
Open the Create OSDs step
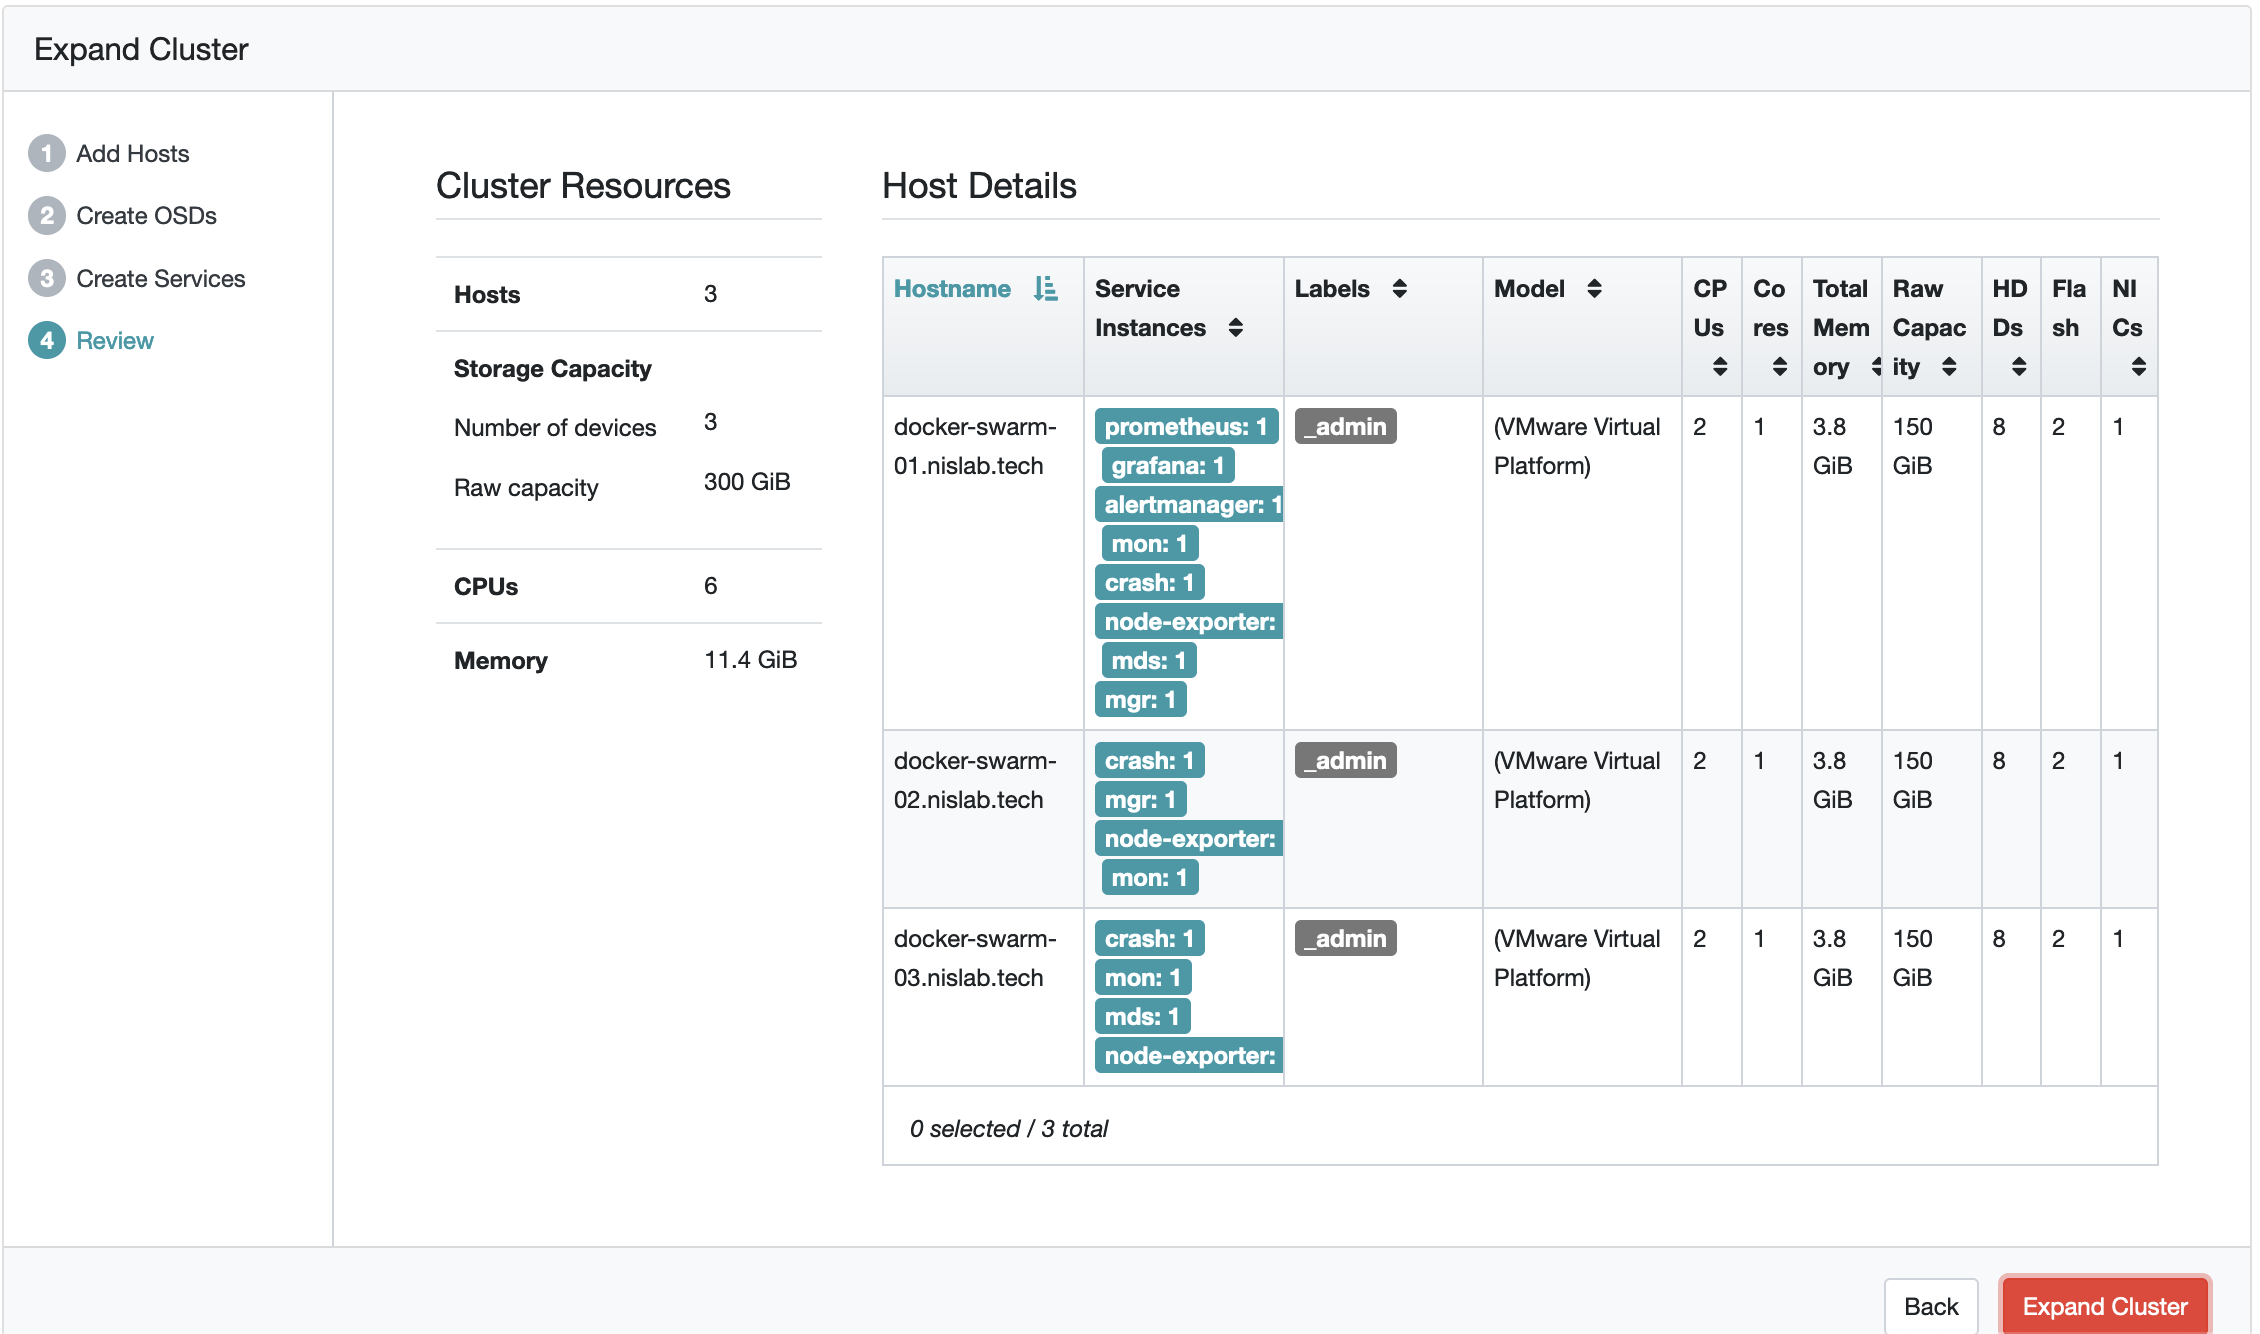[x=146, y=216]
